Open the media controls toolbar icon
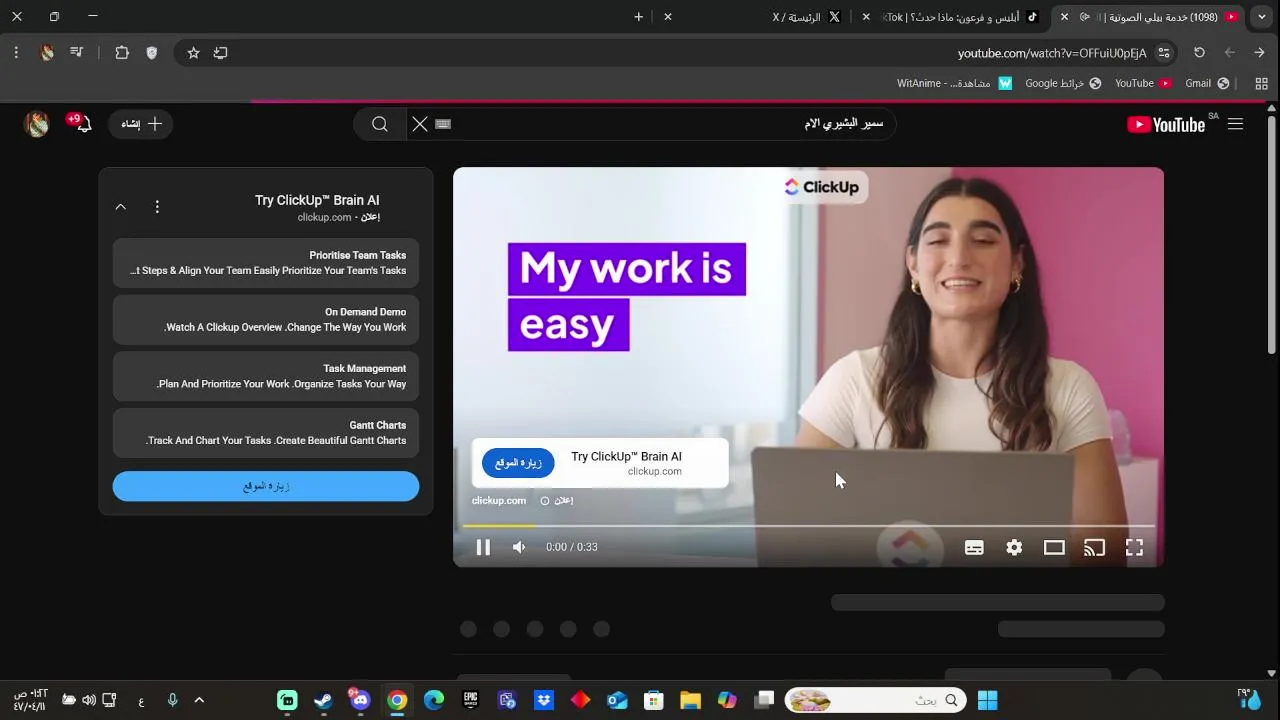This screenshot has width=1280, height=720. [76, 53]
